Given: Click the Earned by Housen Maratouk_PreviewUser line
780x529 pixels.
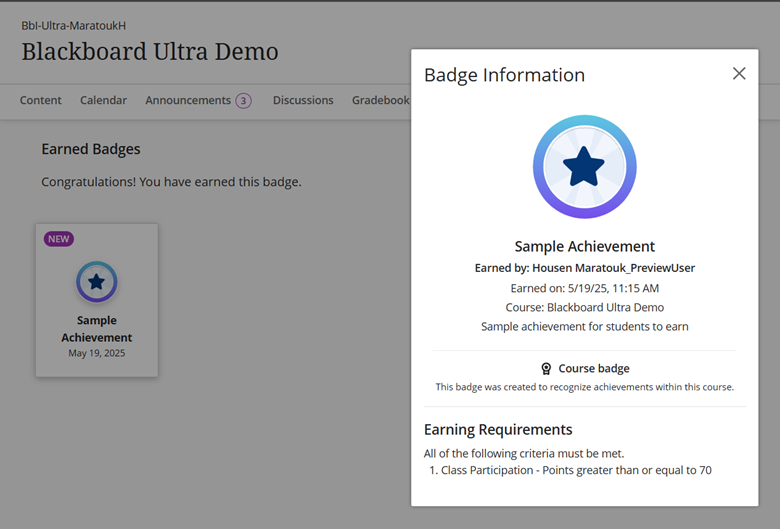Looking at the screenshot, I should pos(584,268).
